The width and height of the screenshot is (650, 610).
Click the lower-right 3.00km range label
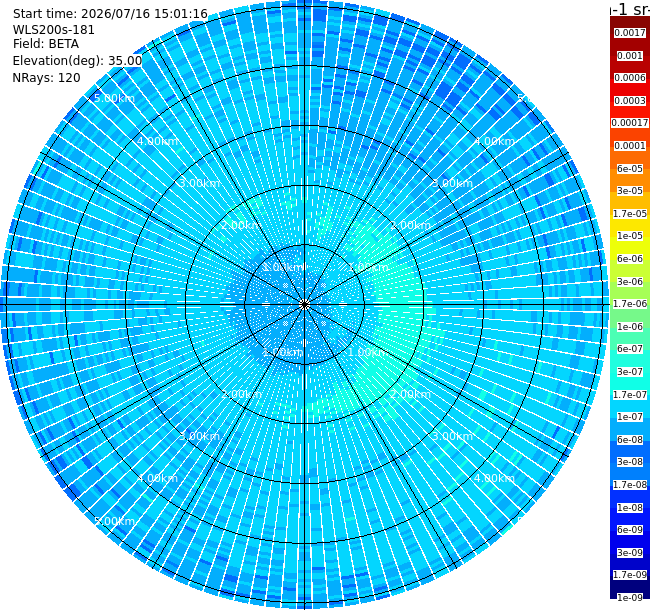(x=452, y=436)
